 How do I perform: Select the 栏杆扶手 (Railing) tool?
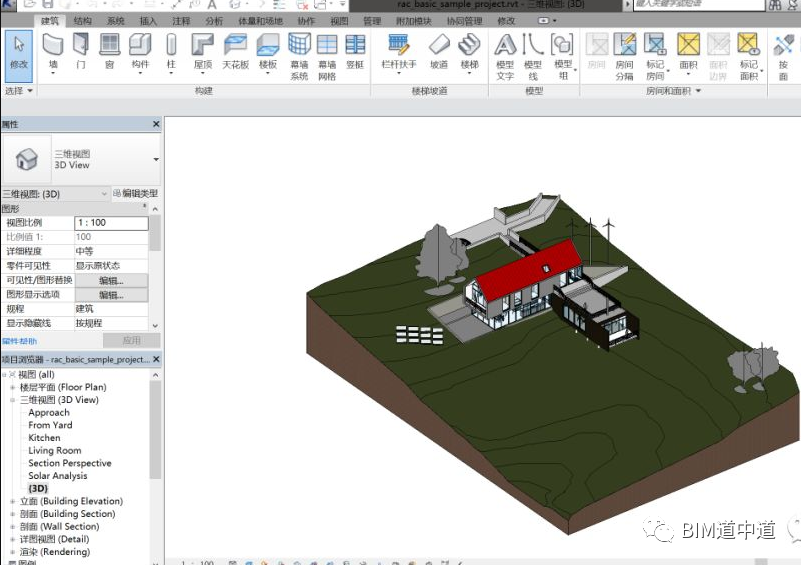point(399,52)
